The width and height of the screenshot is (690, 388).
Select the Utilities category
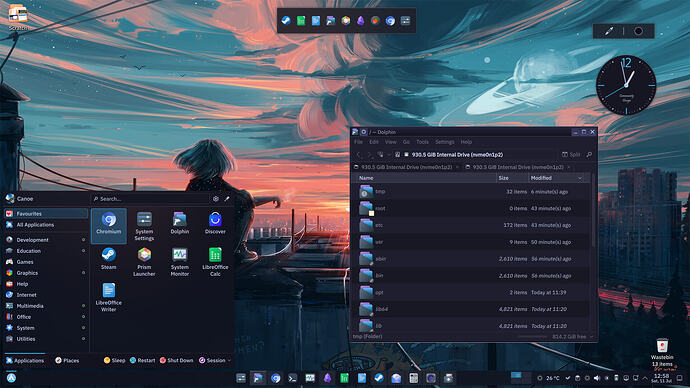[x=46, y=339]
